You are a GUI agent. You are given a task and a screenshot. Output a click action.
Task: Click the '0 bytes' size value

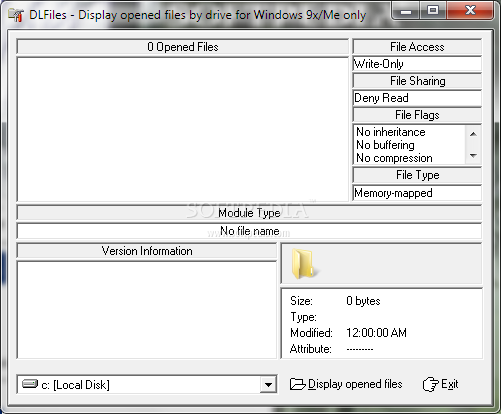363,301
